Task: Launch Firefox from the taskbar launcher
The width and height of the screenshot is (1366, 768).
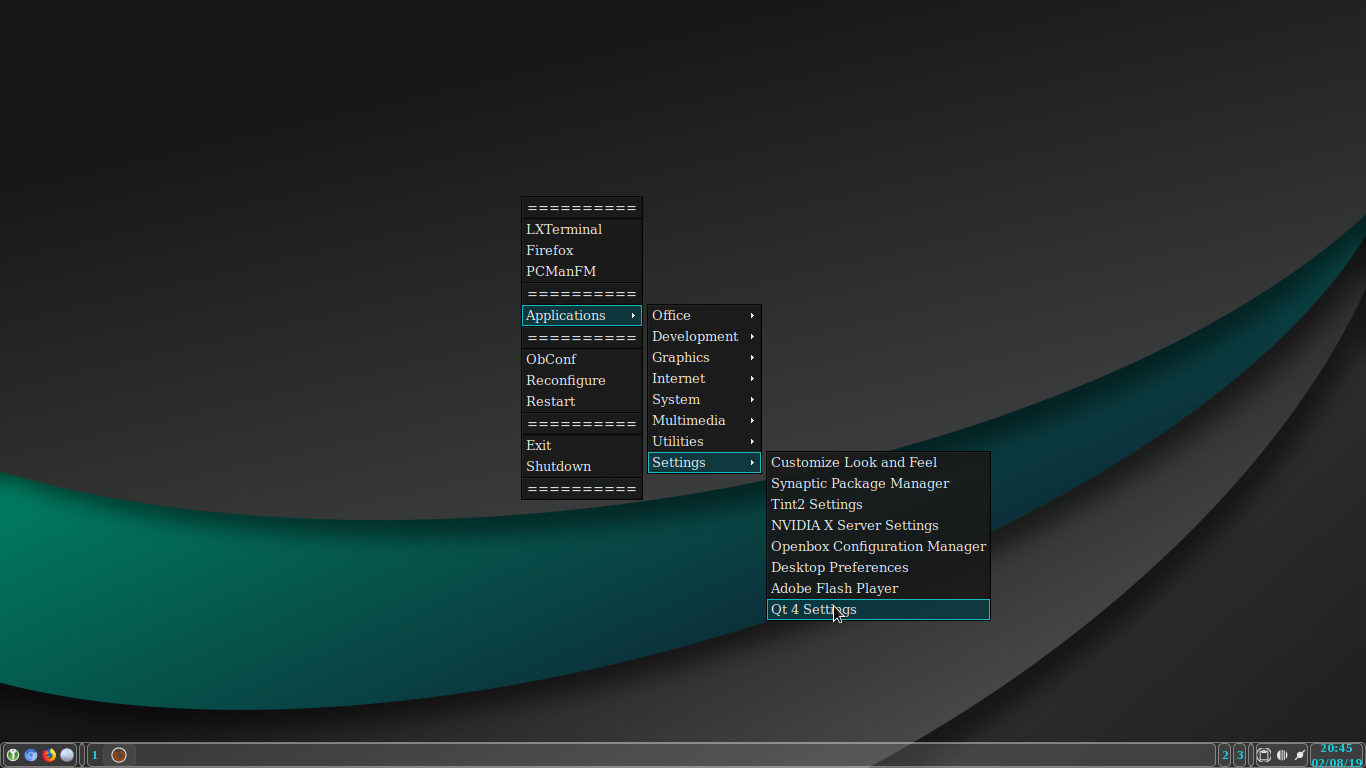Action: point(49,755)
